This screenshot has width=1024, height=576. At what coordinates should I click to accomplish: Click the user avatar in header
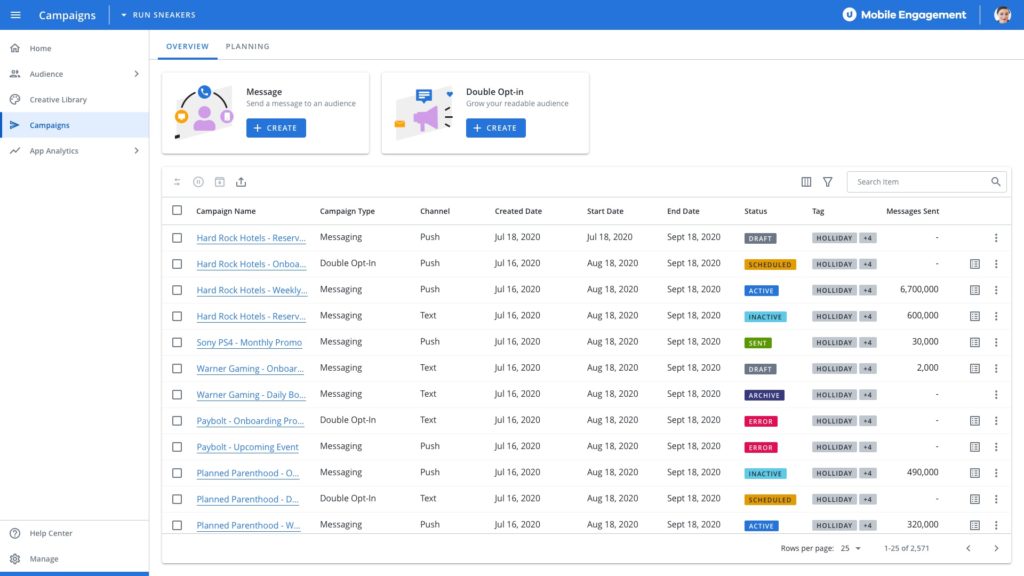click(x=1002, y=14)
